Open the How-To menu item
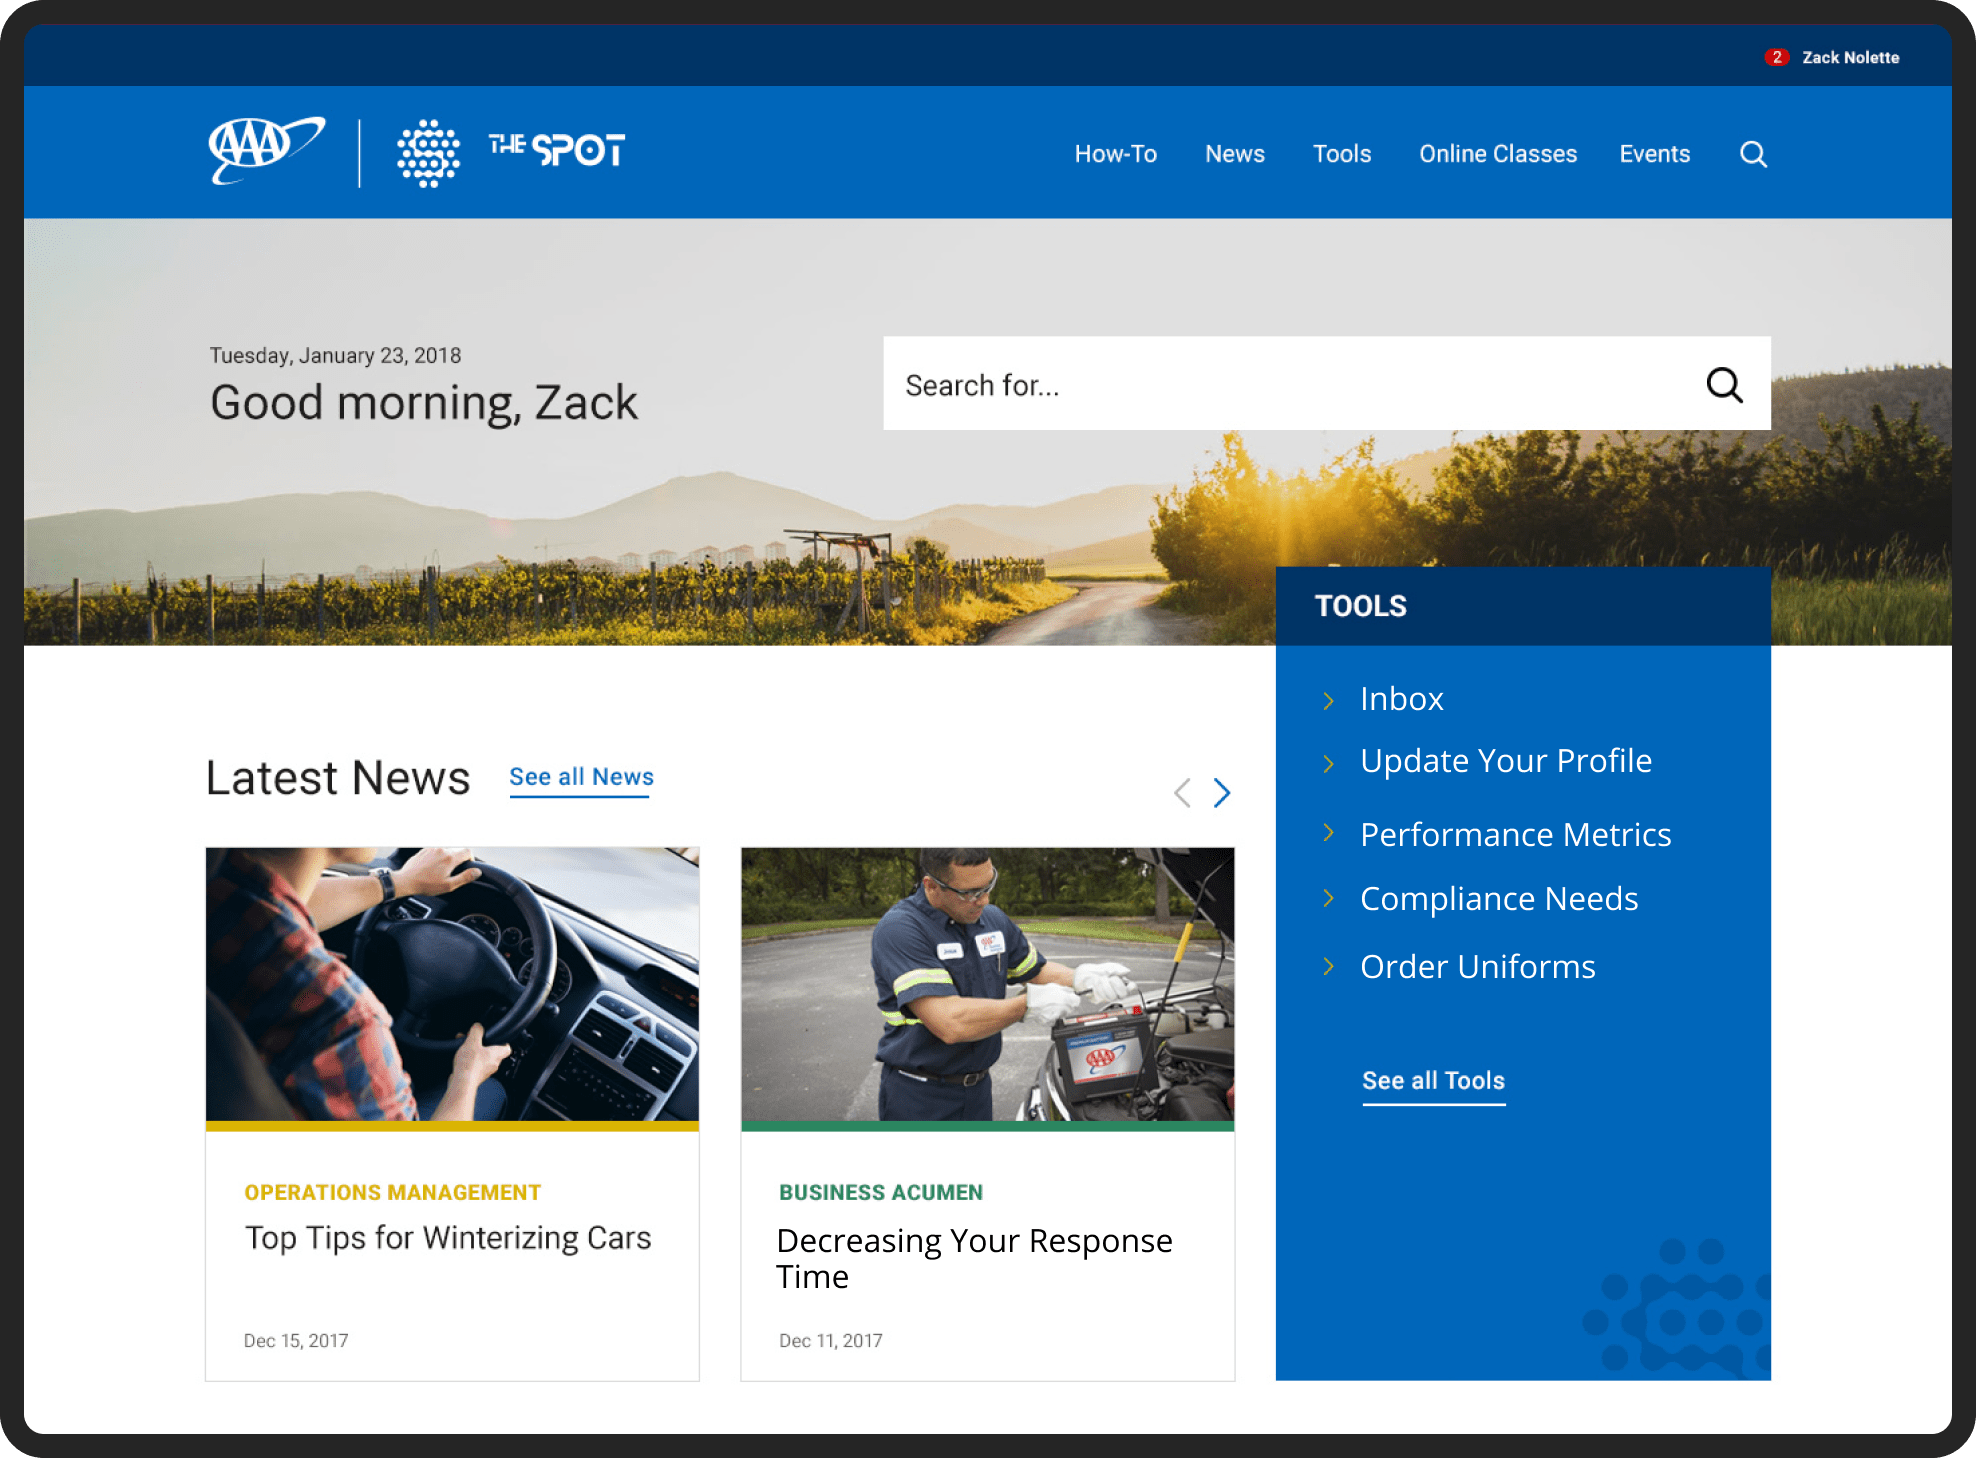The height and width of the screenshot is (1458, 1976). pos(1114,153)
